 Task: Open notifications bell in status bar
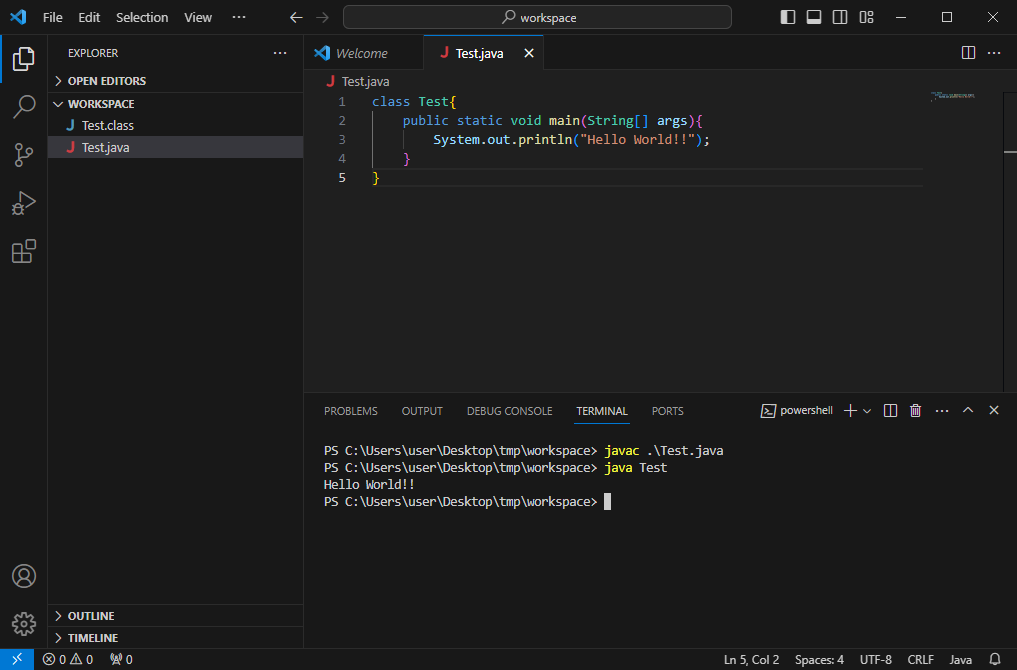coord(995,659)
